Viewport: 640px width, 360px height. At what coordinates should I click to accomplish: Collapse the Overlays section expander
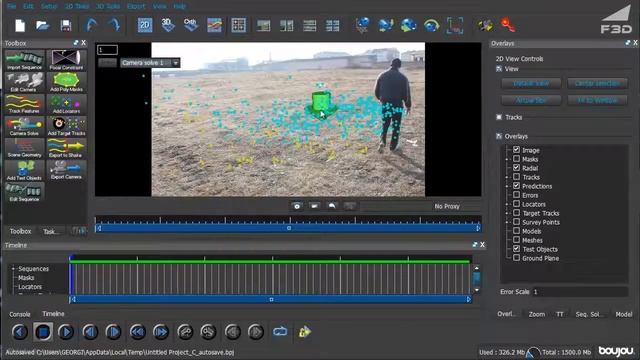click(499, 136)
